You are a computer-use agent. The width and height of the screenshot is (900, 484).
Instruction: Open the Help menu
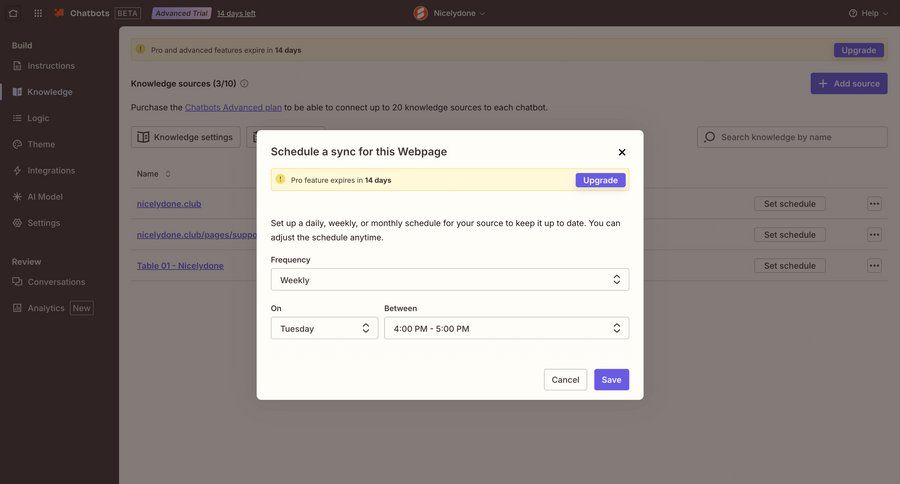pyautogui.click(x=867, y=13)
